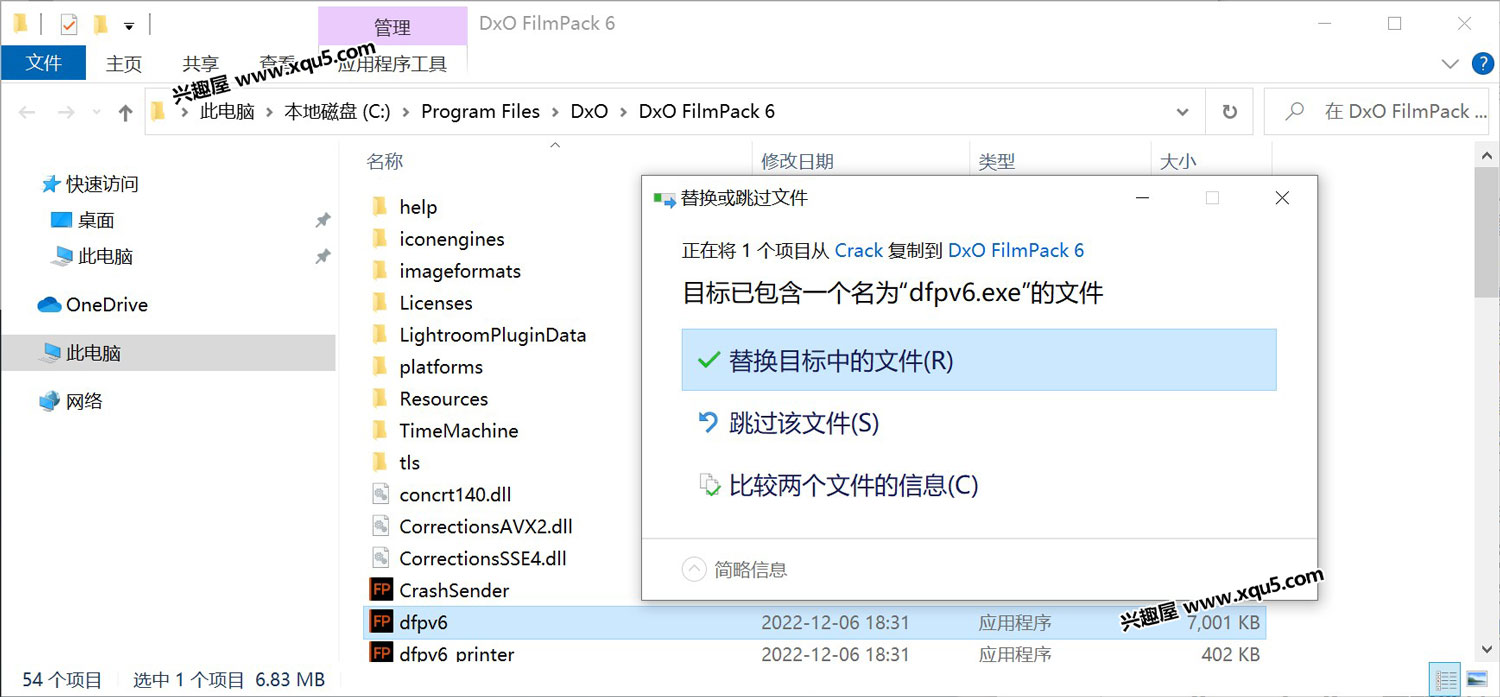This screenshot has width=1500, height=697.
Task: Open the 主页 ribbon tab
Action: pos(124,64)
